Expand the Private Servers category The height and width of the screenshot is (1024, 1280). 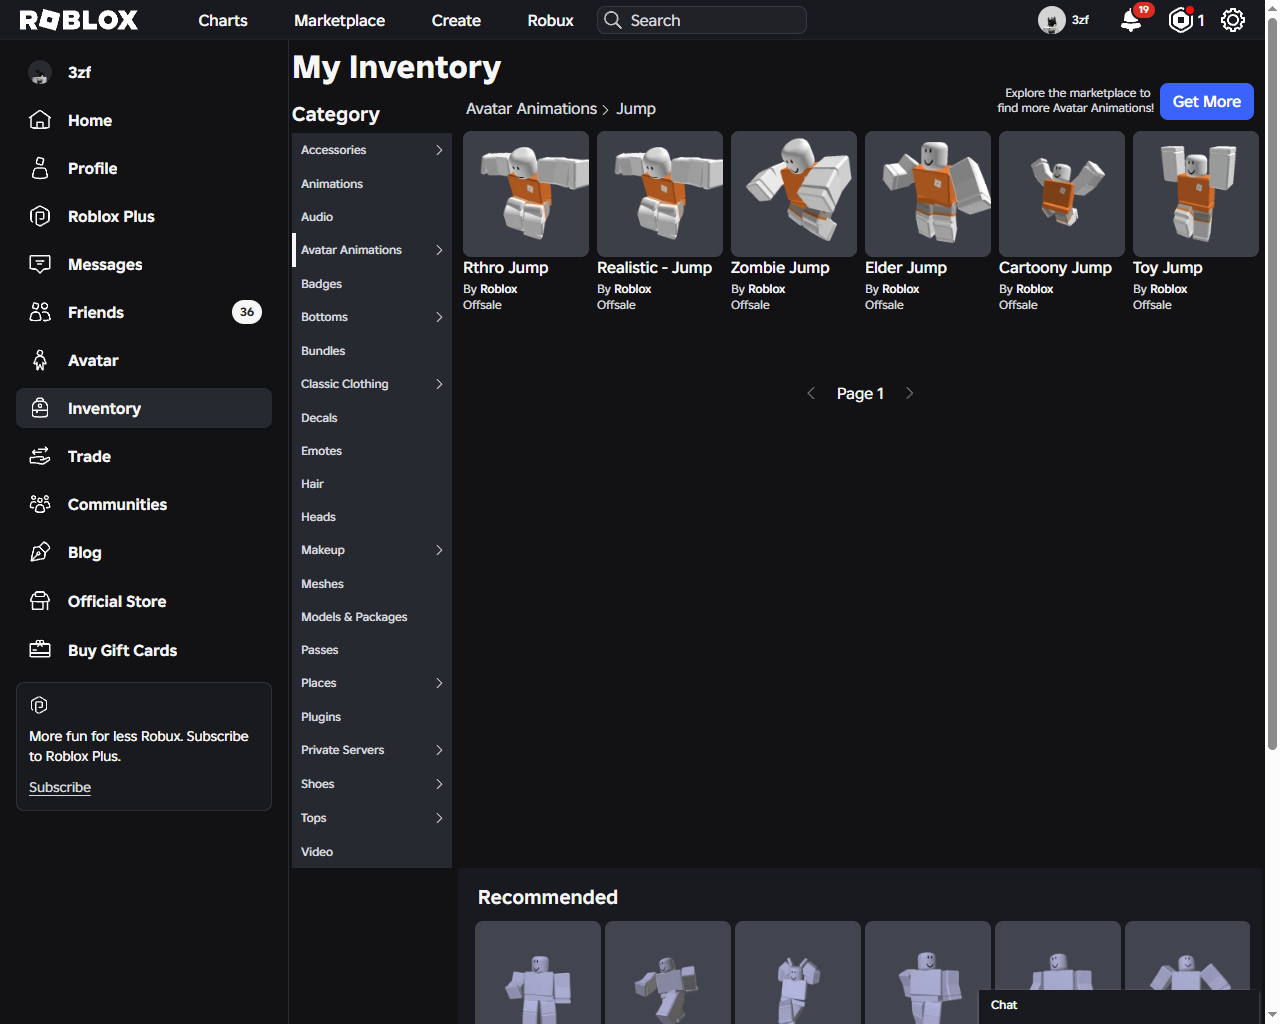click(x=439, y=750)
